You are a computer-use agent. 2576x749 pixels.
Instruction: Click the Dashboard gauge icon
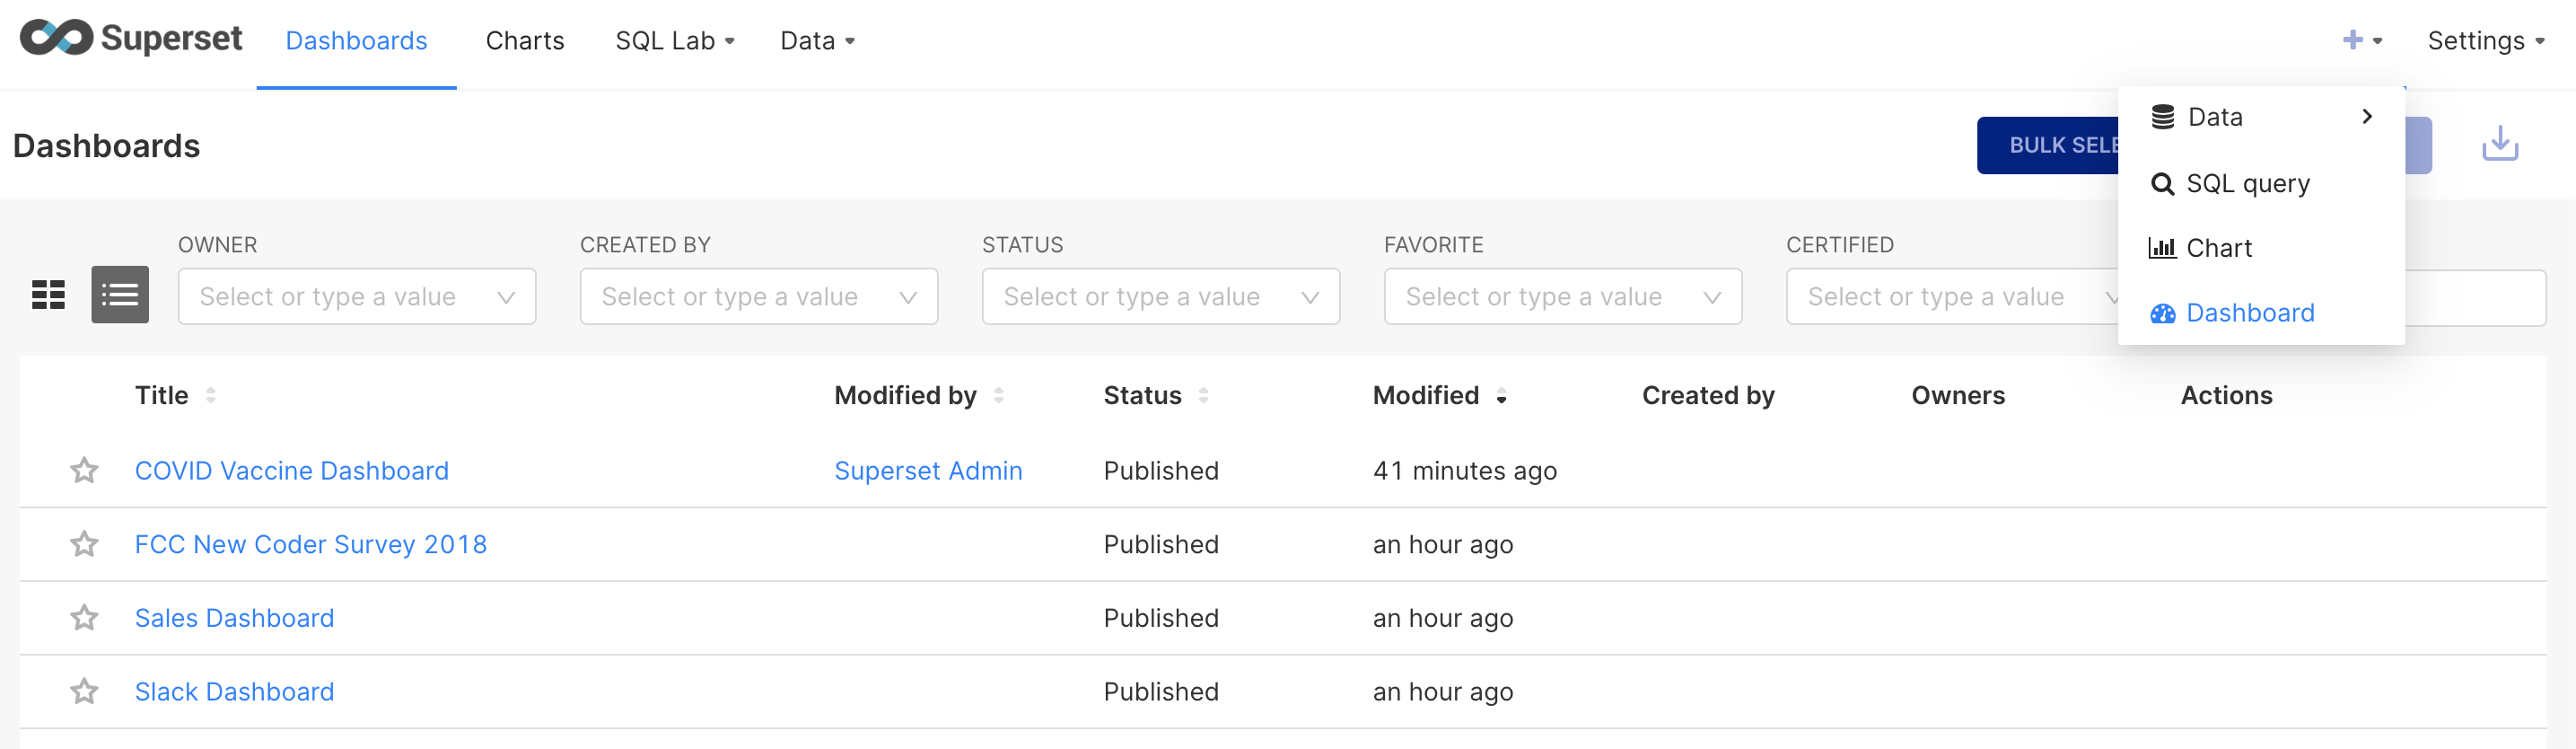click(2163, 313)
